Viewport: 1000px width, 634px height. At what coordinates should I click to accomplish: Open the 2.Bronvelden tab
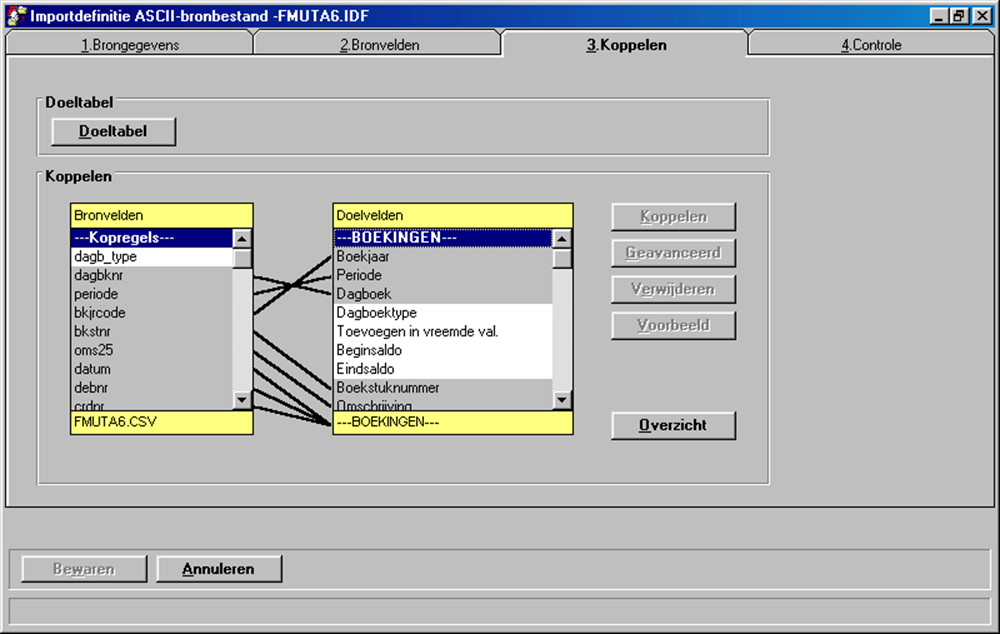379,45
